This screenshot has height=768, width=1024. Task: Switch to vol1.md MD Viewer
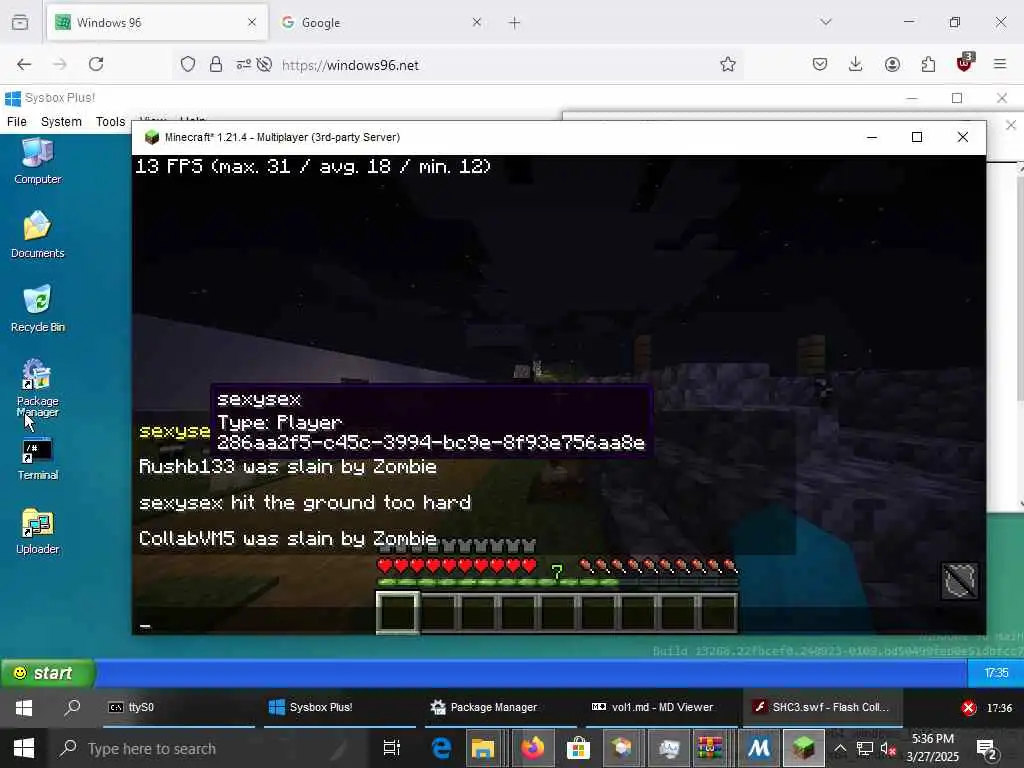click(662, 707)
